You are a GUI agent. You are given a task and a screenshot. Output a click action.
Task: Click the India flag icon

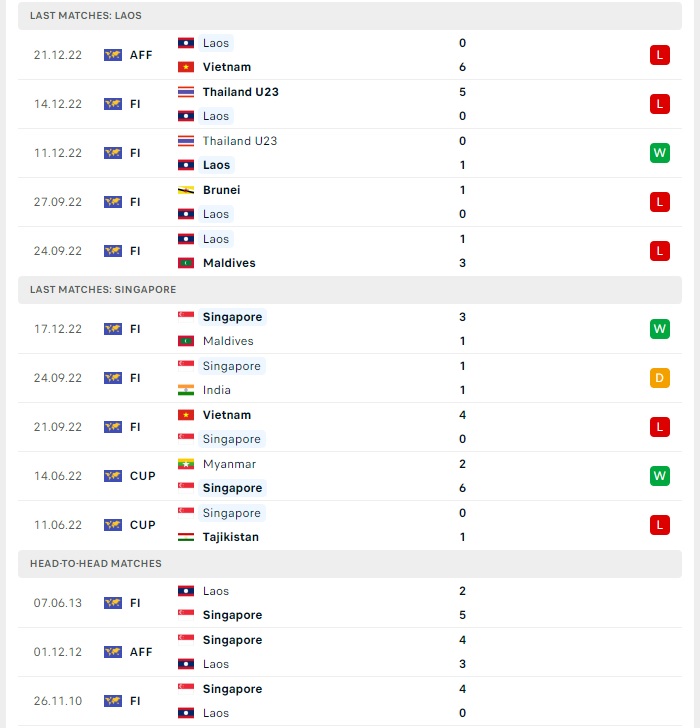click(x=186, y=390)
